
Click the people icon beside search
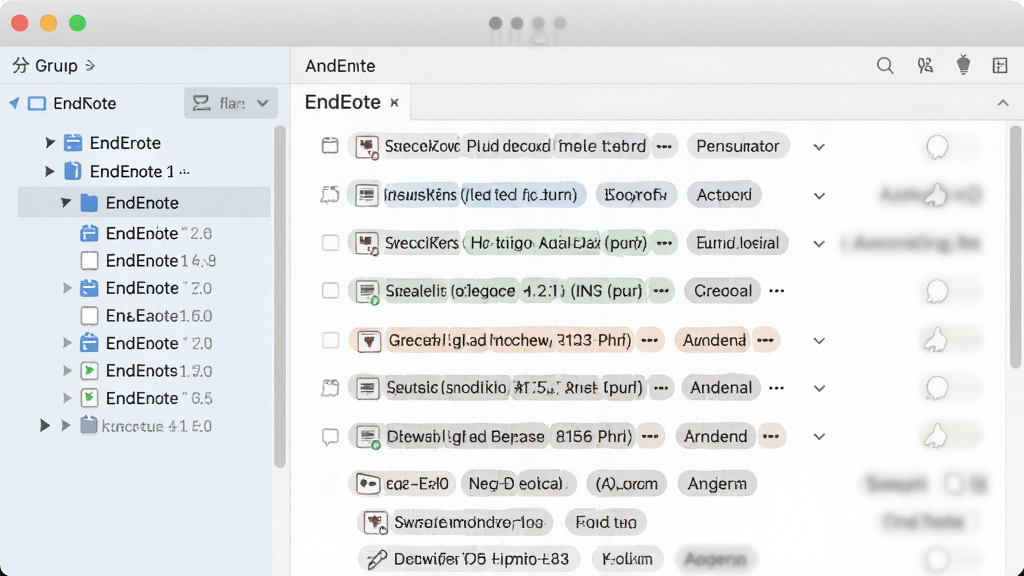pos(925,65)
